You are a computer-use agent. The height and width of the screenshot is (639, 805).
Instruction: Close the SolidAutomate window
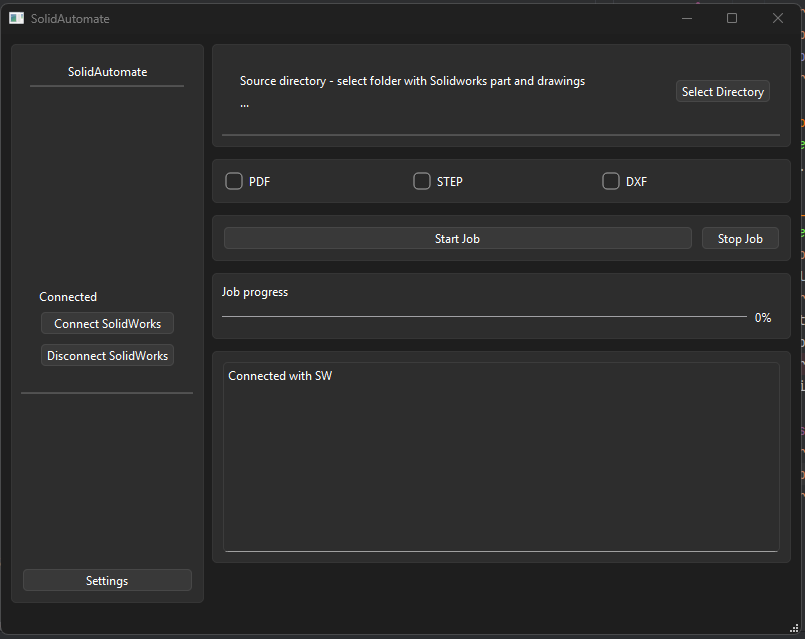(778, 18)
